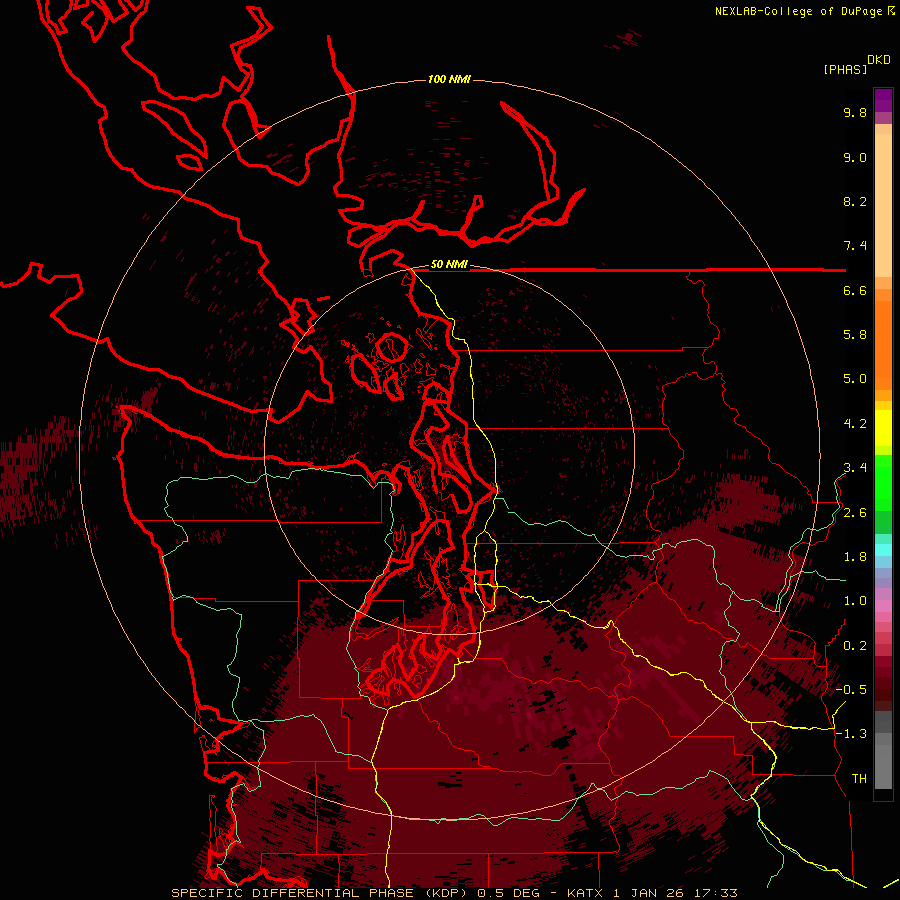The image size is (900, 900).
Task: Click the NEXLAB-College of DuPage label
Action: pos(798,11)
